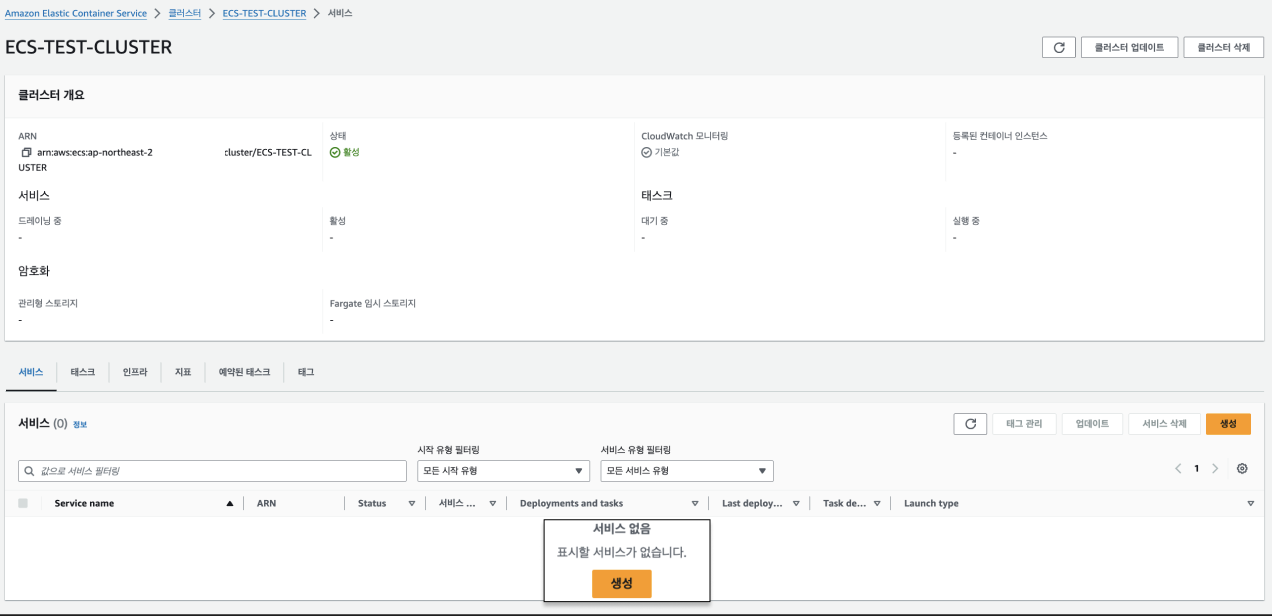The image size is (1272, 616).
Task: Click the cluster refresh icon button at top
Action: pos(1058,47)
